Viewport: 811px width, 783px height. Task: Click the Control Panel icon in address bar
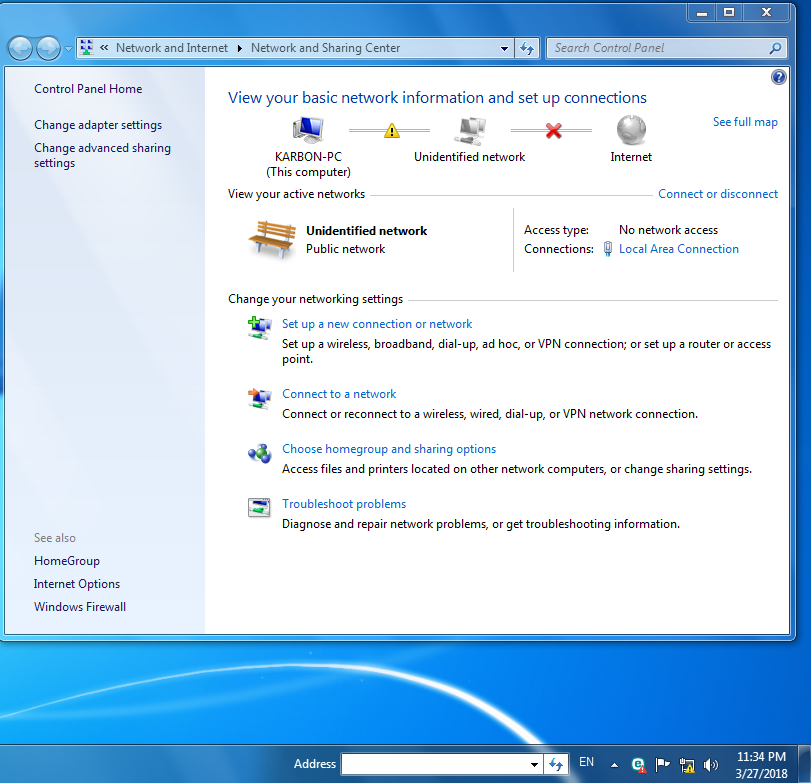pos(87,48)
